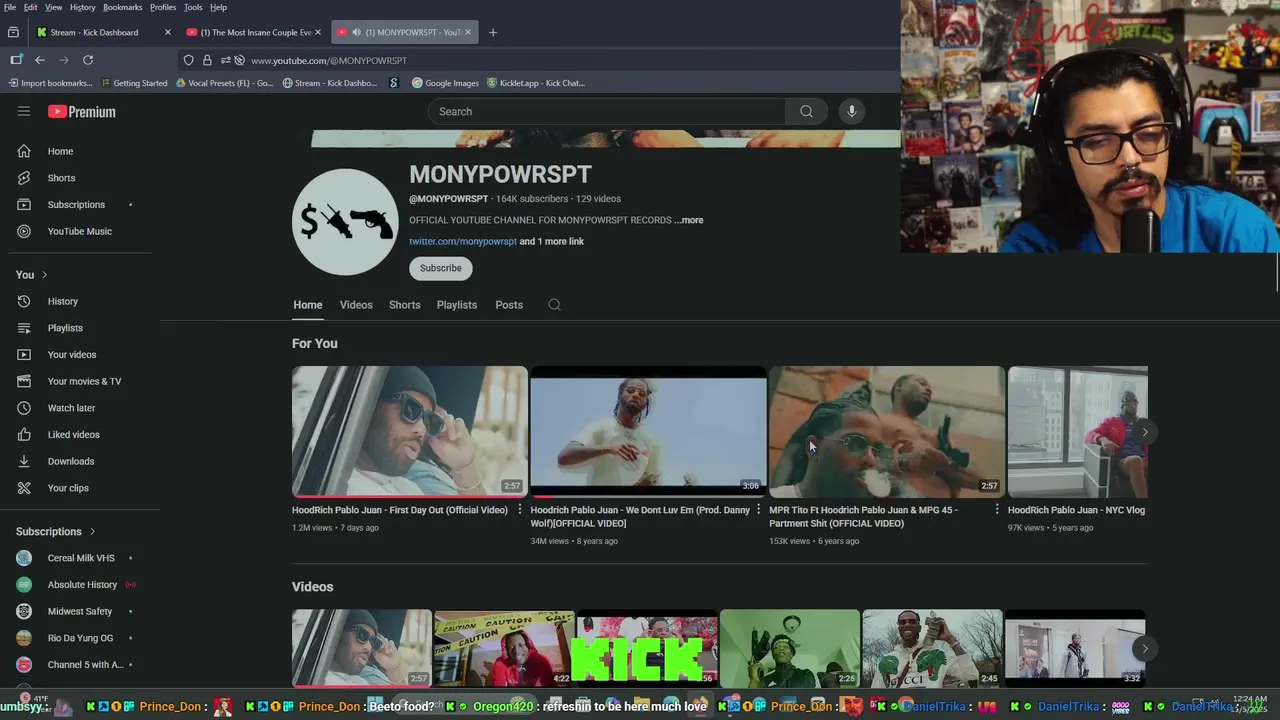Viewport: 1280px width, 720px height.
Task: Start voice search with microphone icon
Action: (x=851, y=111)
